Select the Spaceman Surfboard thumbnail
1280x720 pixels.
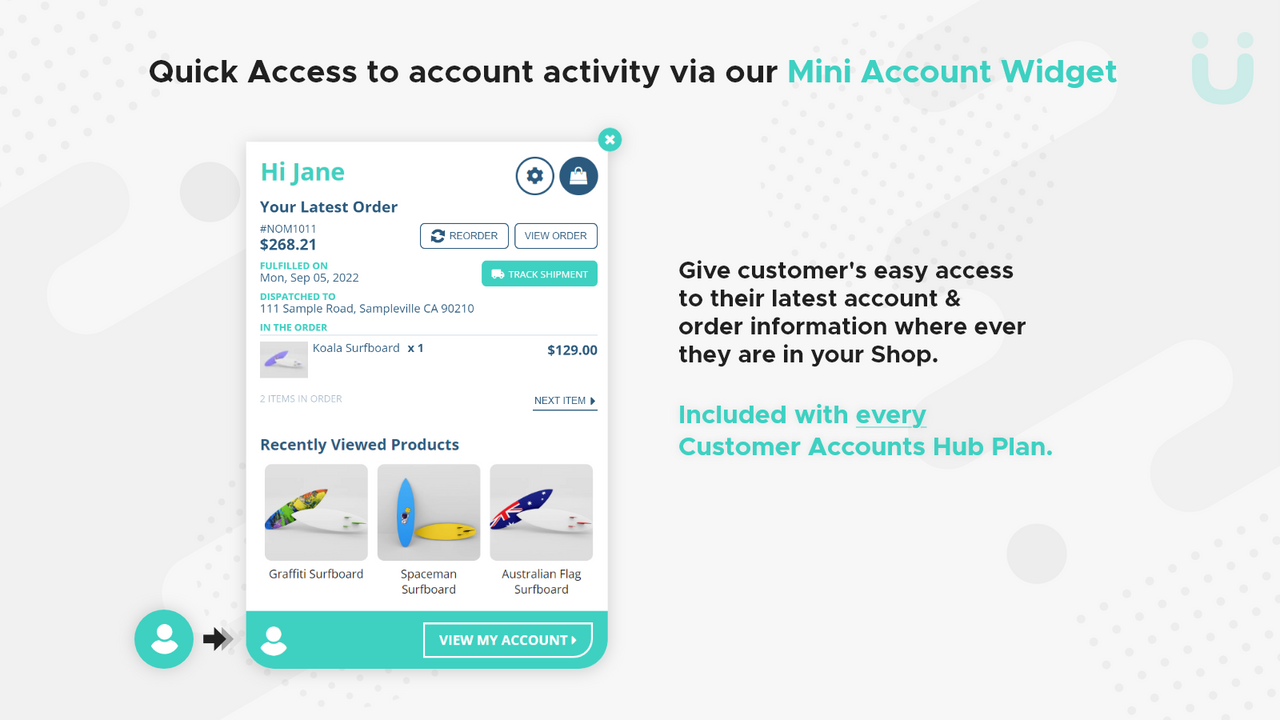point(428,511)
